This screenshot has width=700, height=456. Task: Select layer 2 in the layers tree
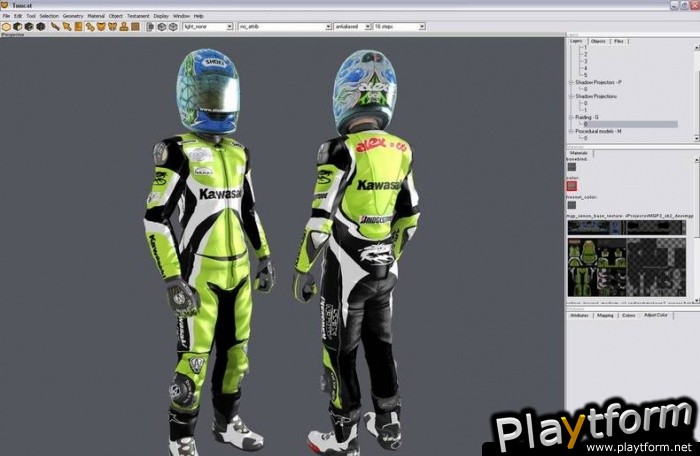click(585, 54)
